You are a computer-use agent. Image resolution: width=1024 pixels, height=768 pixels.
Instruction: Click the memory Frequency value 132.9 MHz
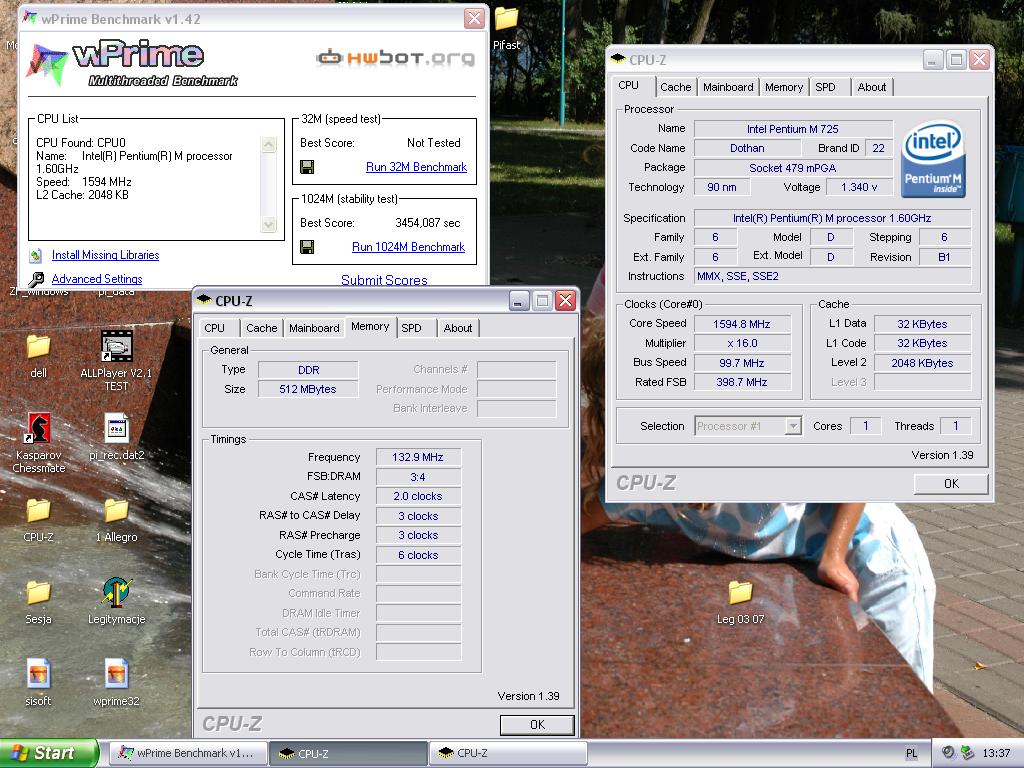click(x=418, y=457)
